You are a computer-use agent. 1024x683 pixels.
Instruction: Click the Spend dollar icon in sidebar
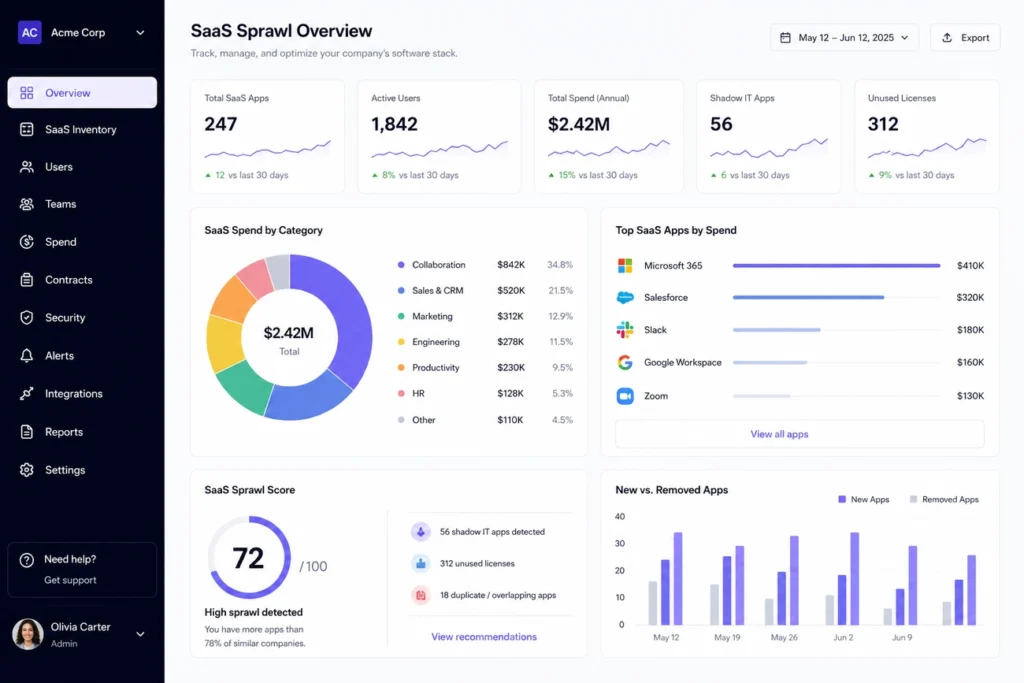27,242
